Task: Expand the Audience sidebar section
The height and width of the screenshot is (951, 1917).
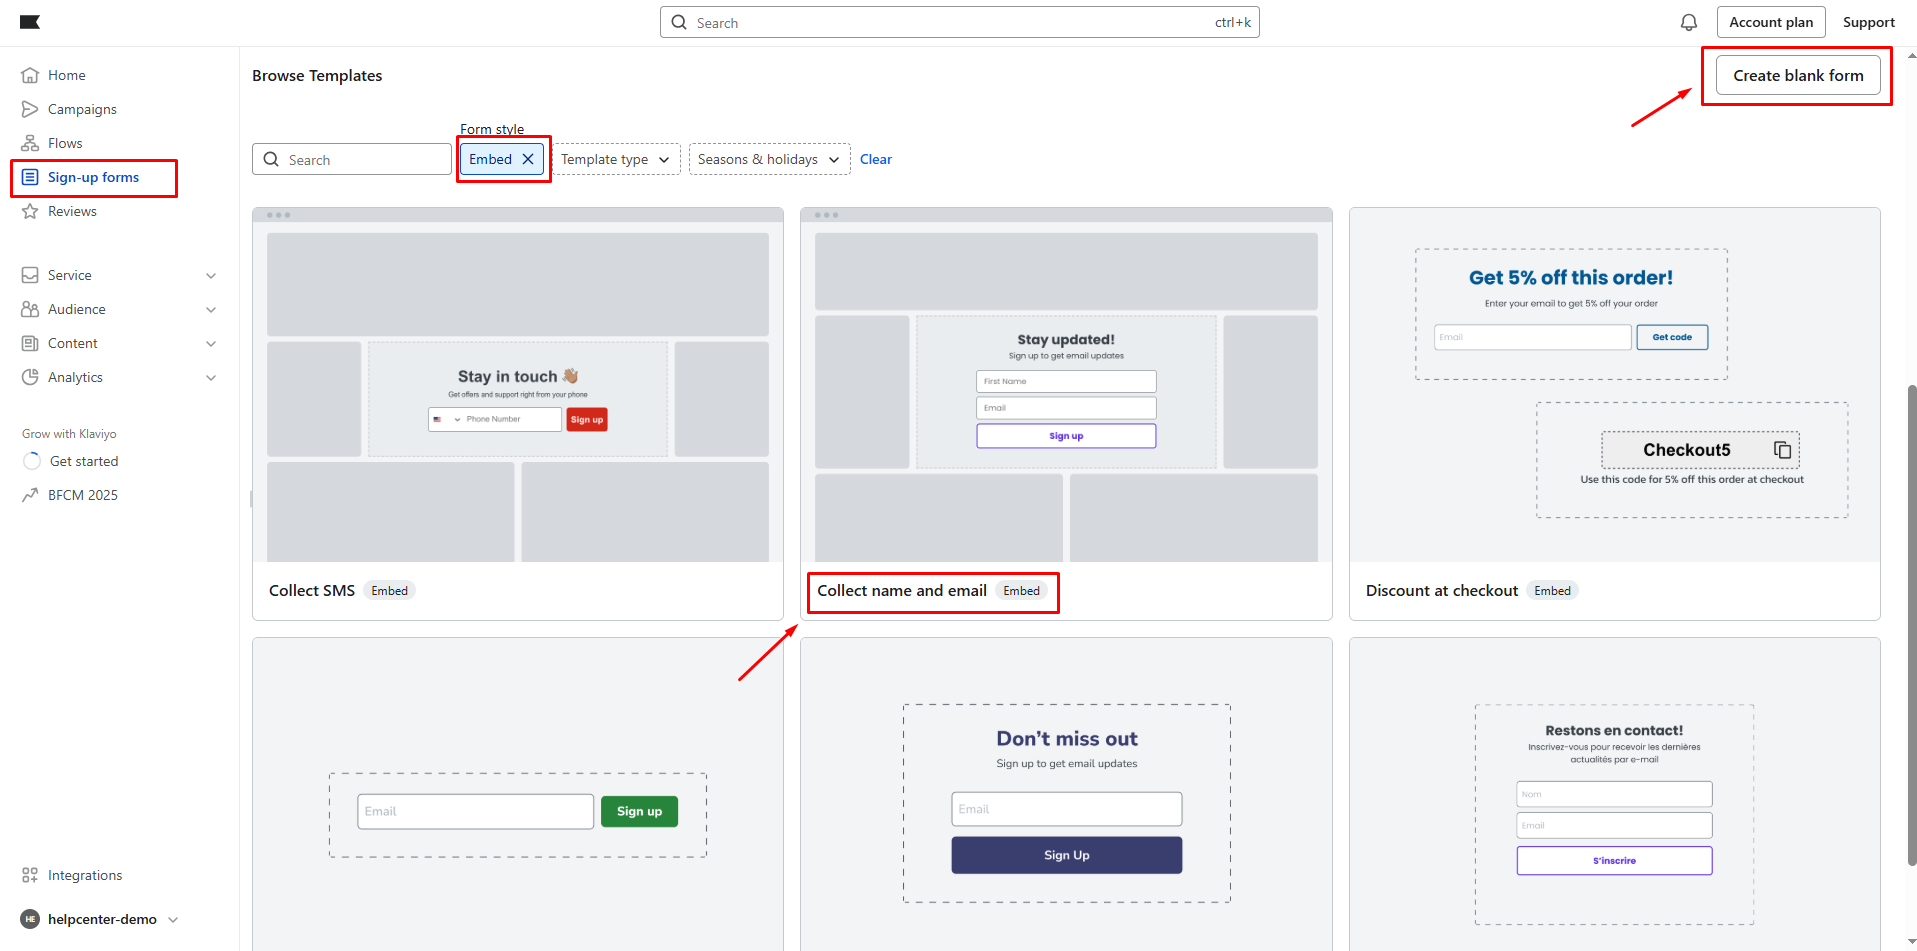Action: click(x=210, y=309)
